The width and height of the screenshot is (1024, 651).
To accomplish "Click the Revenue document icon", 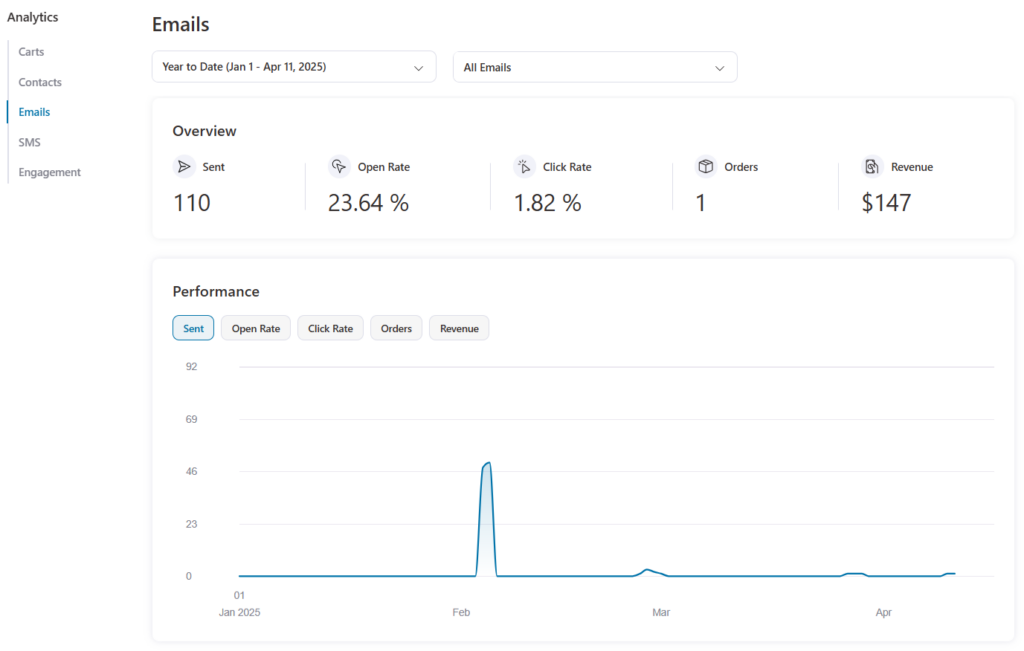I will (x=873, y=167).
